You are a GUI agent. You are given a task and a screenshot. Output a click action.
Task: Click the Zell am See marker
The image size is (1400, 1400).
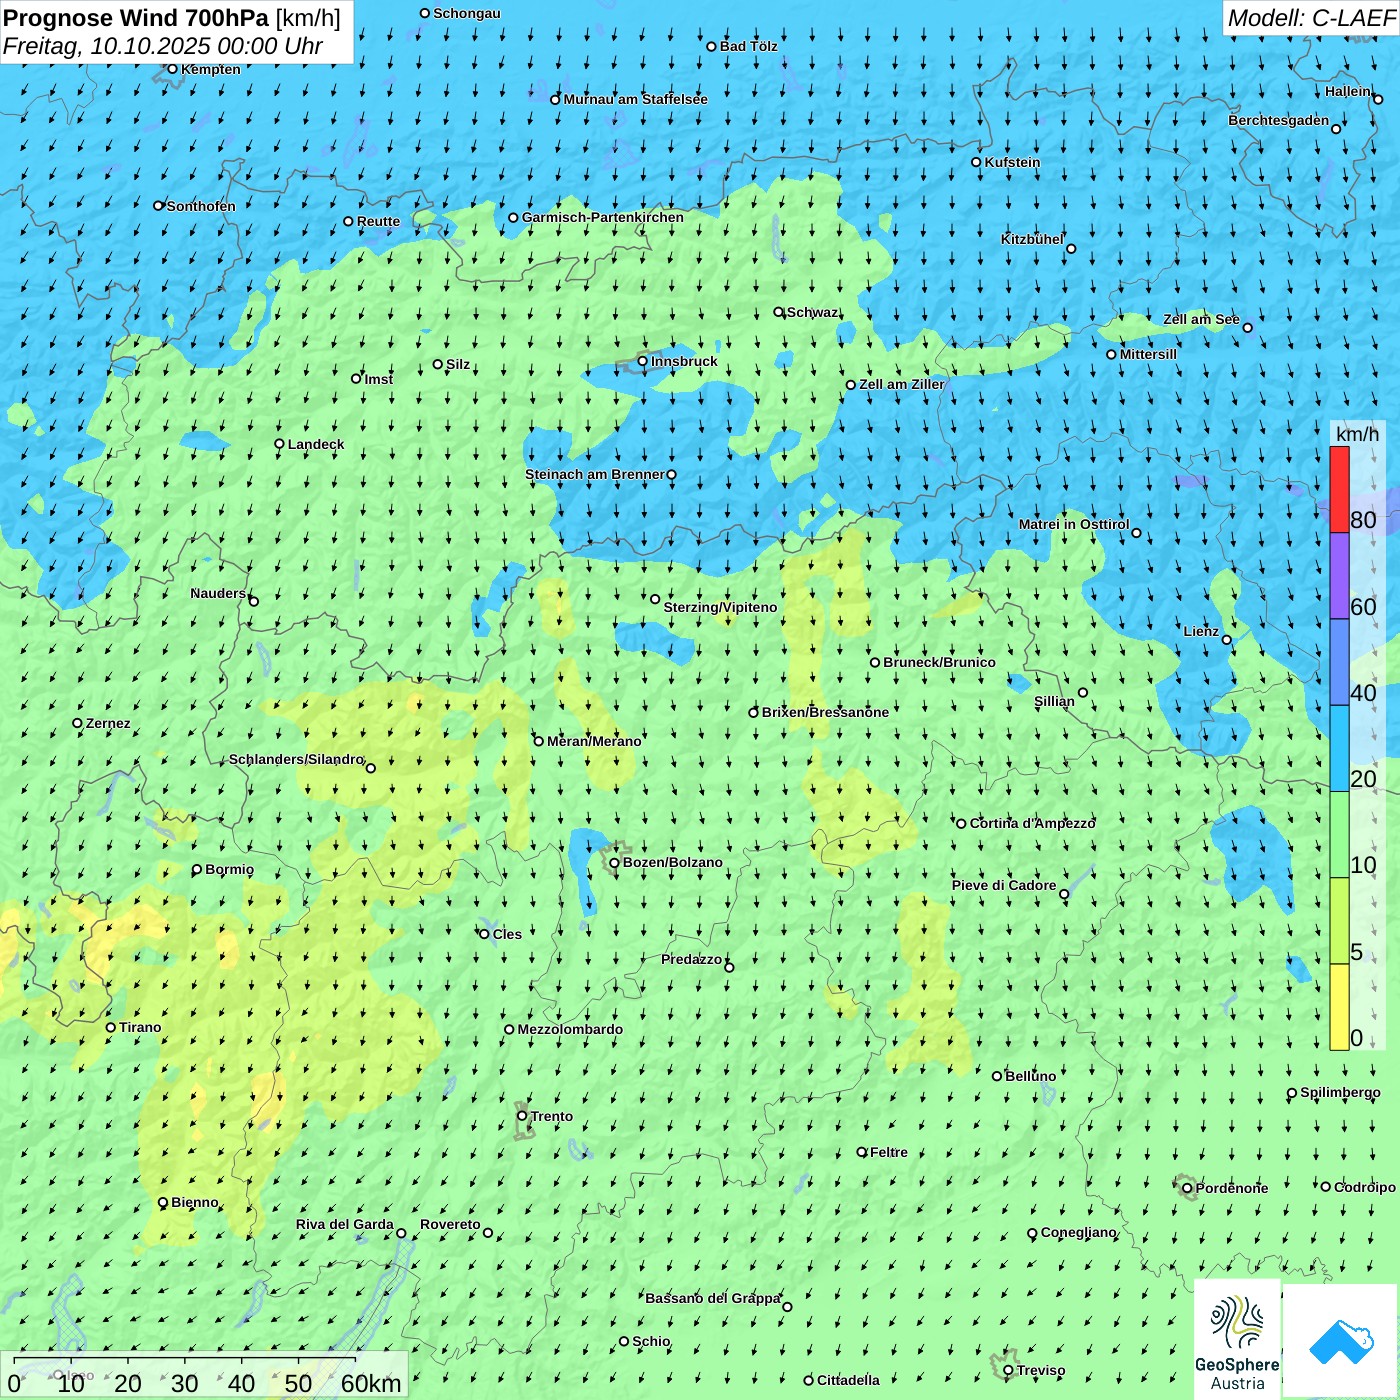tap(1247, 327)
